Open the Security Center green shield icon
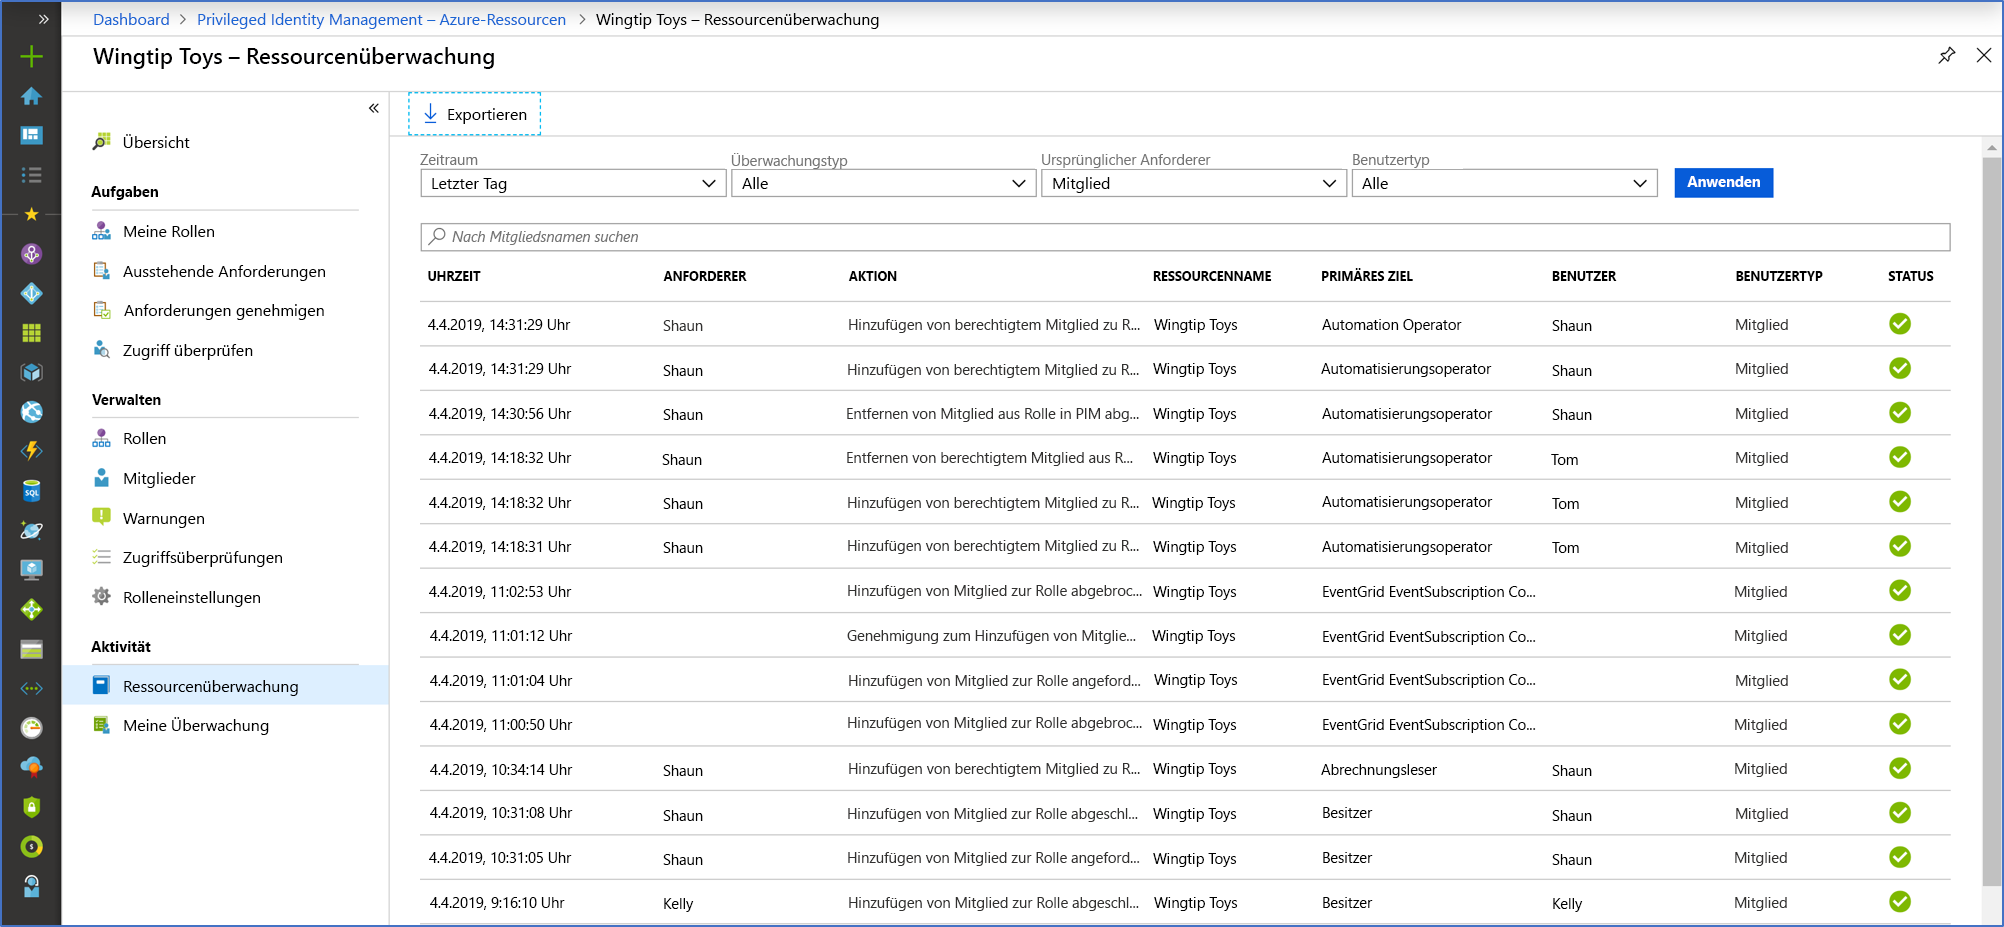2004x927 pixels. (31, 807)
